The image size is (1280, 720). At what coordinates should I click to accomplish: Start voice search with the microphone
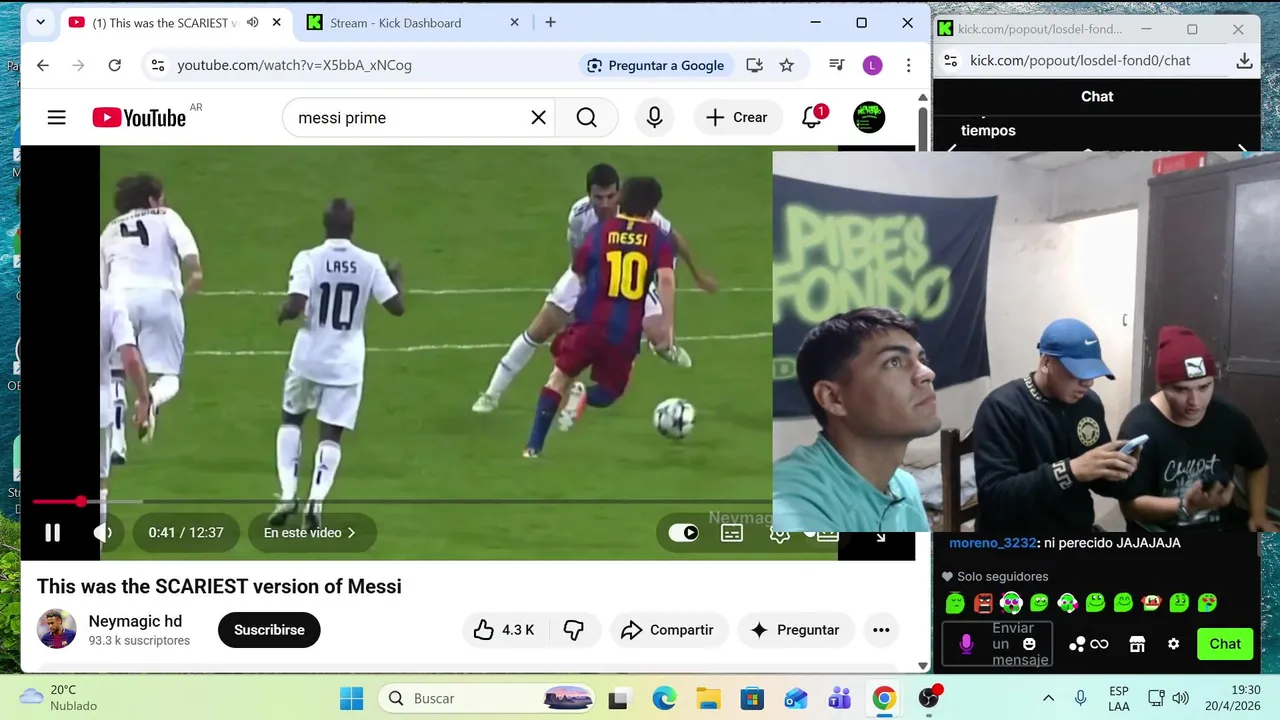point(654,118)
